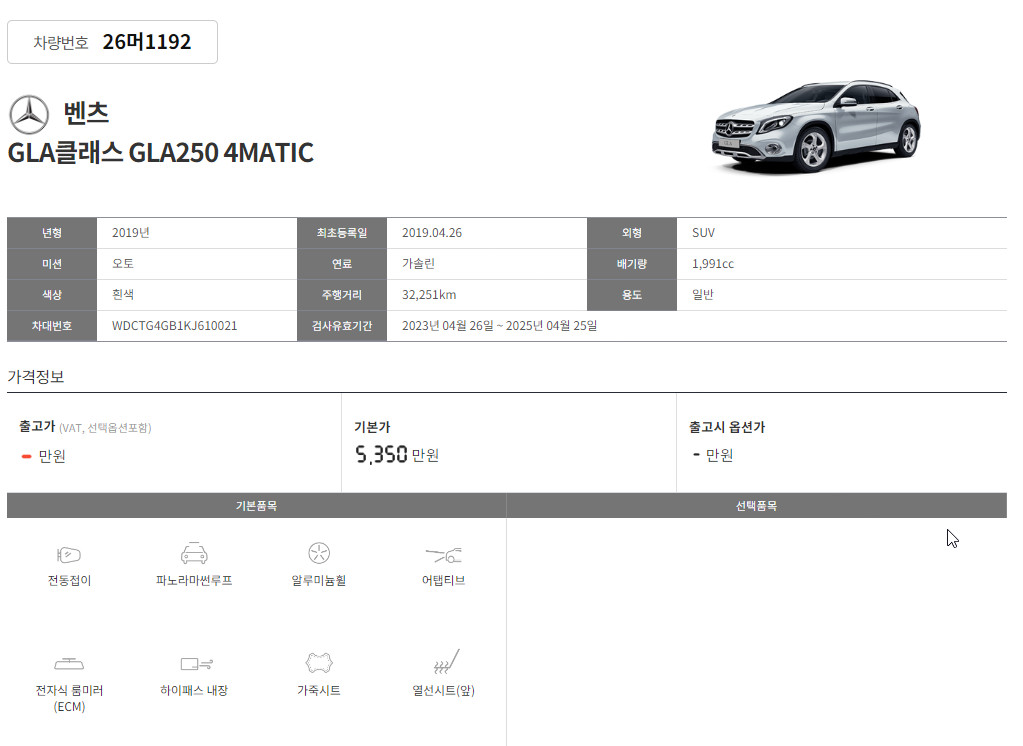The height and width of the screenshot is (746, 1023).
Task: Click the fuel value 가솔린
Action: click(x=418, y=264)
